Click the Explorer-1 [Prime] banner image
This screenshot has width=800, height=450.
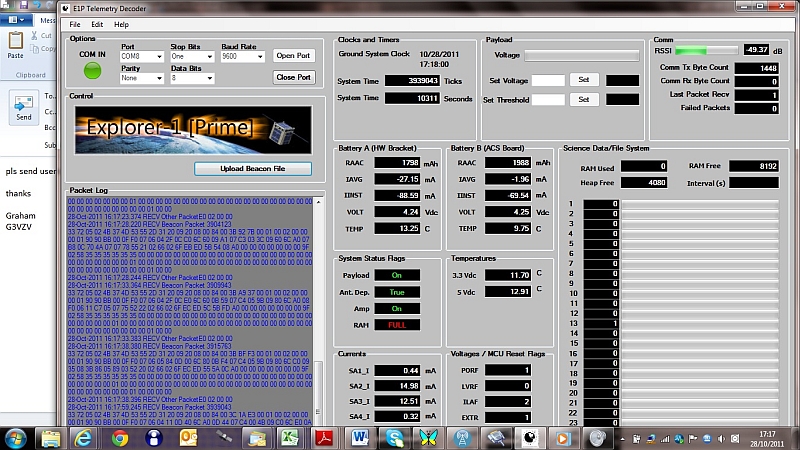(193, 130)
